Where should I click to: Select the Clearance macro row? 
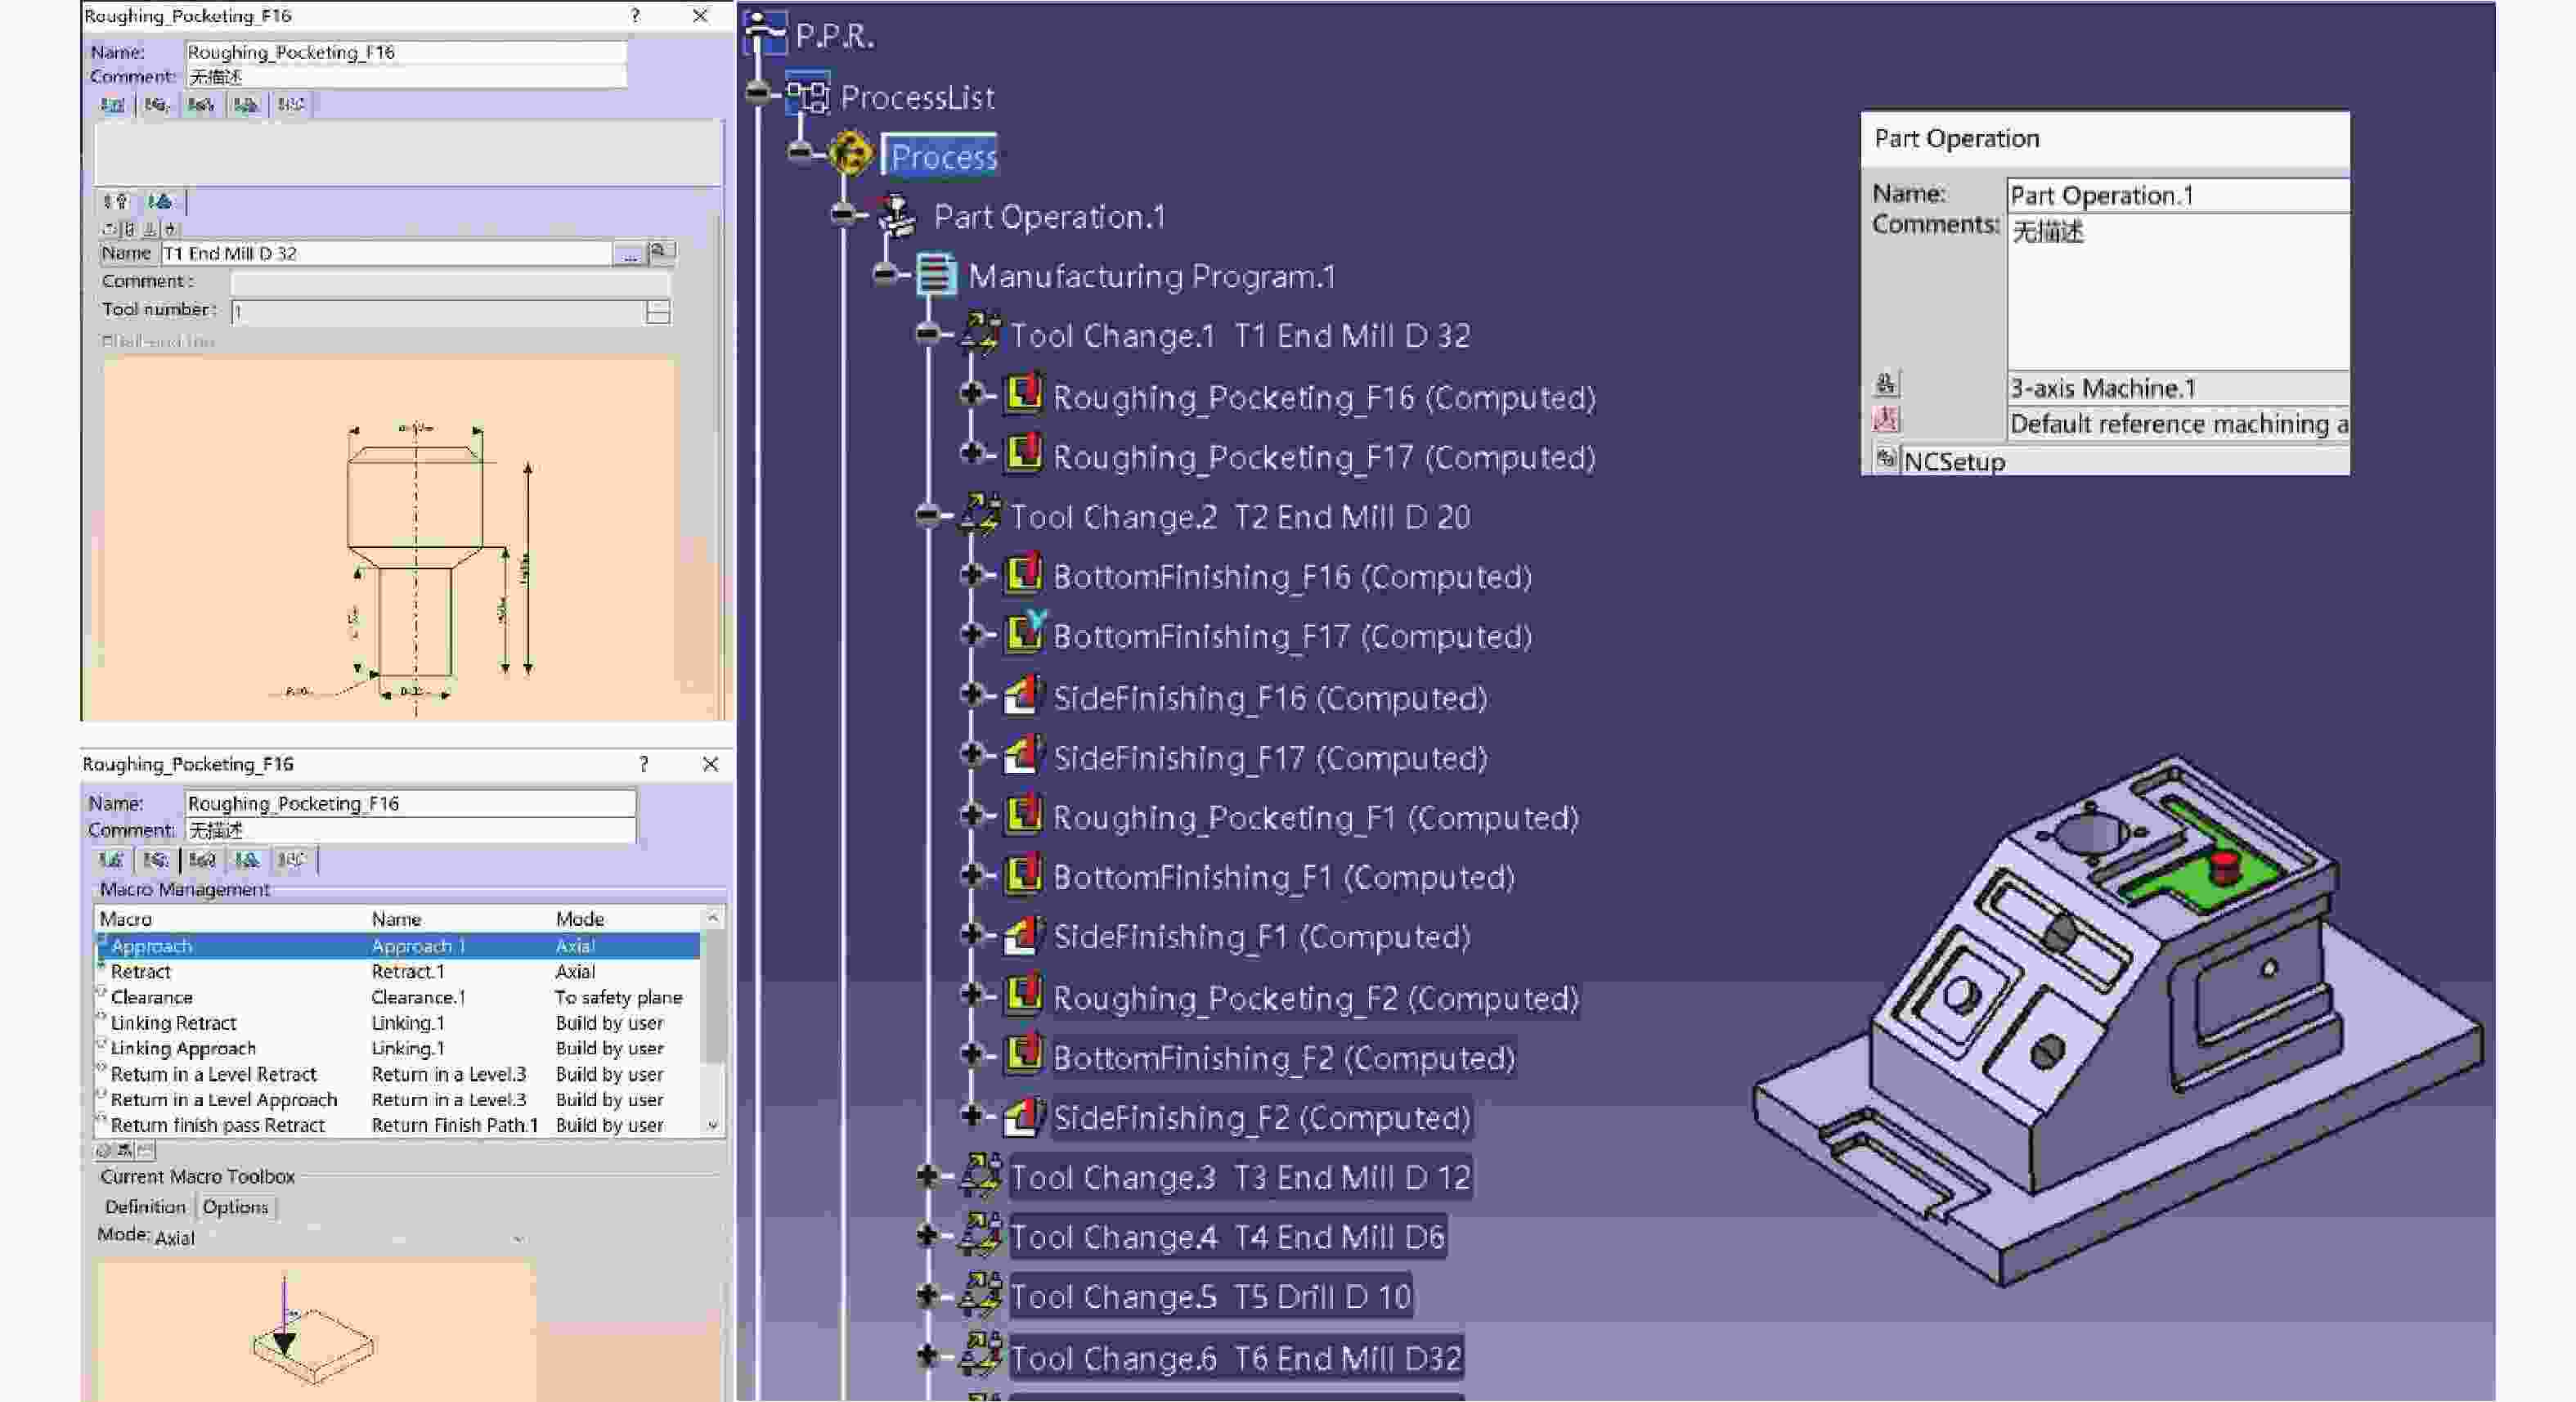click(151, 997)
